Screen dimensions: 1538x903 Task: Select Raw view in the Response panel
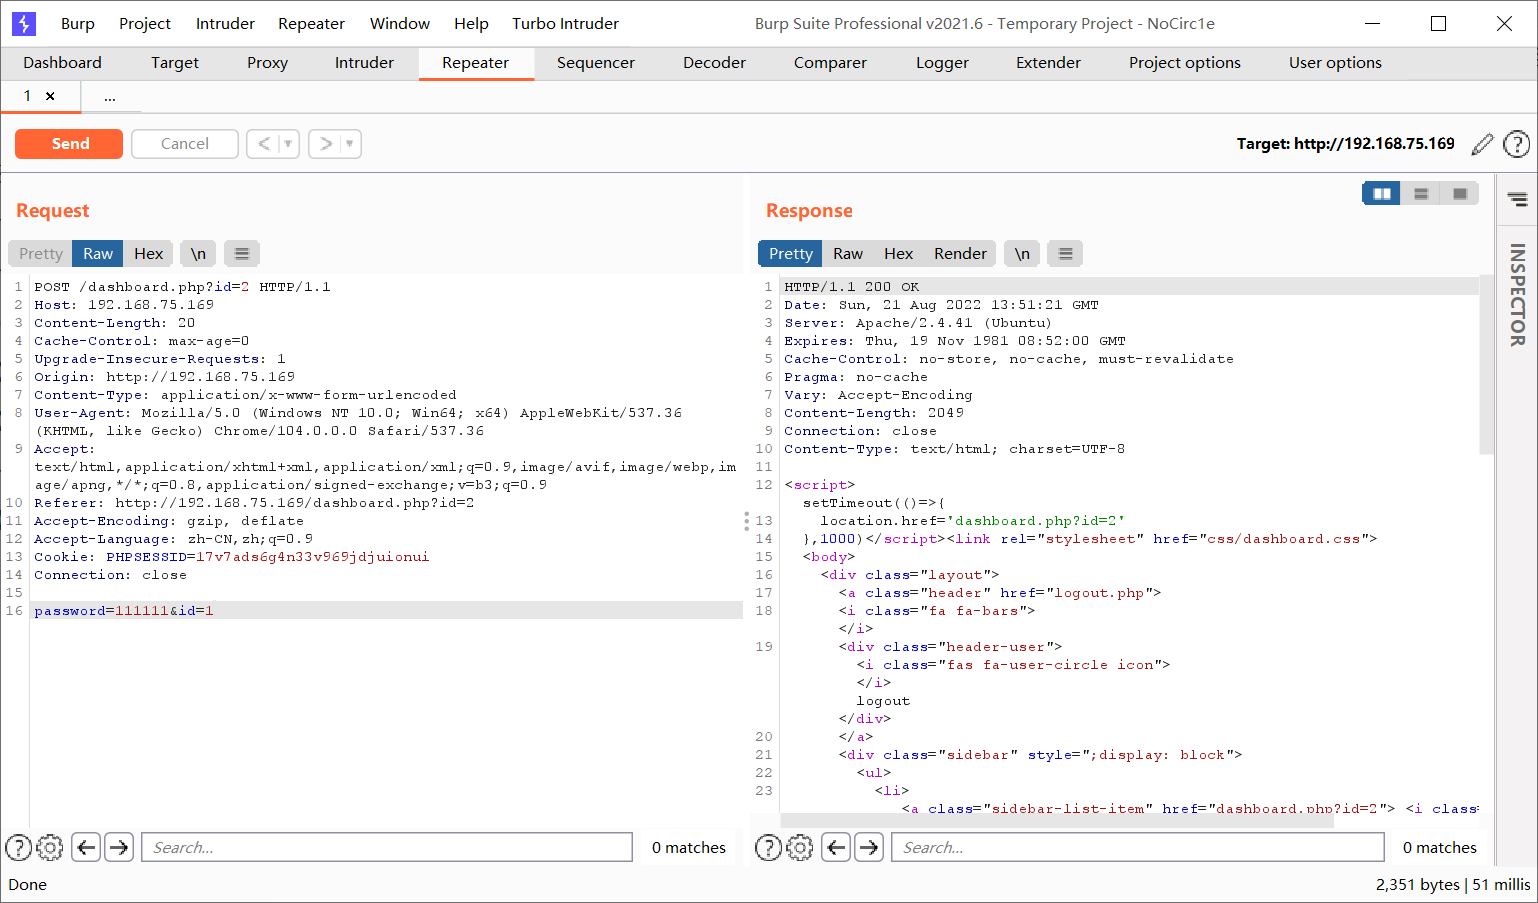pyautogui.click(x=848, y=254)
